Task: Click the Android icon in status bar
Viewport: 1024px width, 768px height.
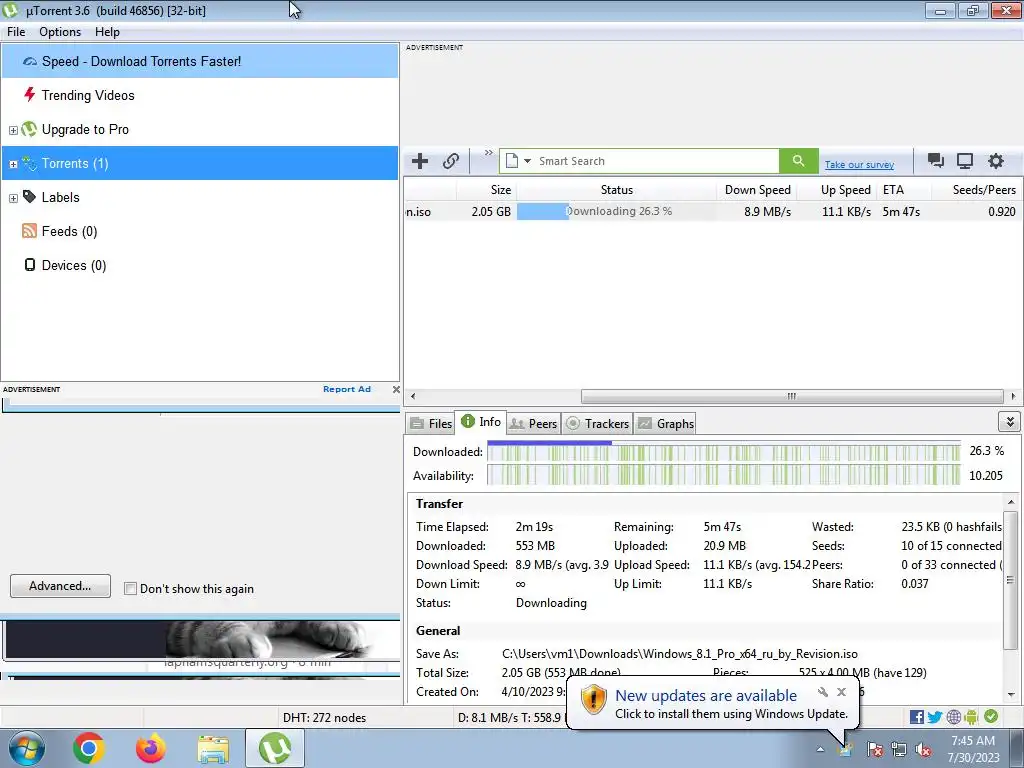Action: [971, 717]
